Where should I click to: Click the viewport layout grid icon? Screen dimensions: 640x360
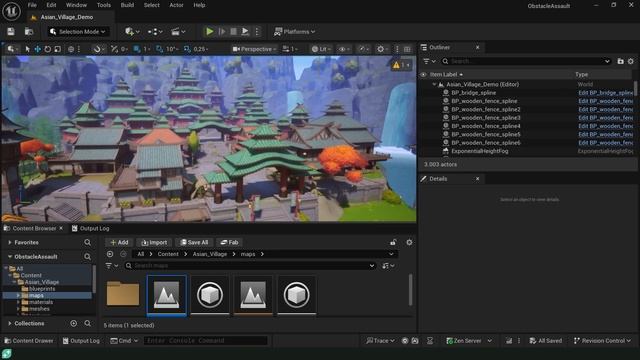coord(407,49)
